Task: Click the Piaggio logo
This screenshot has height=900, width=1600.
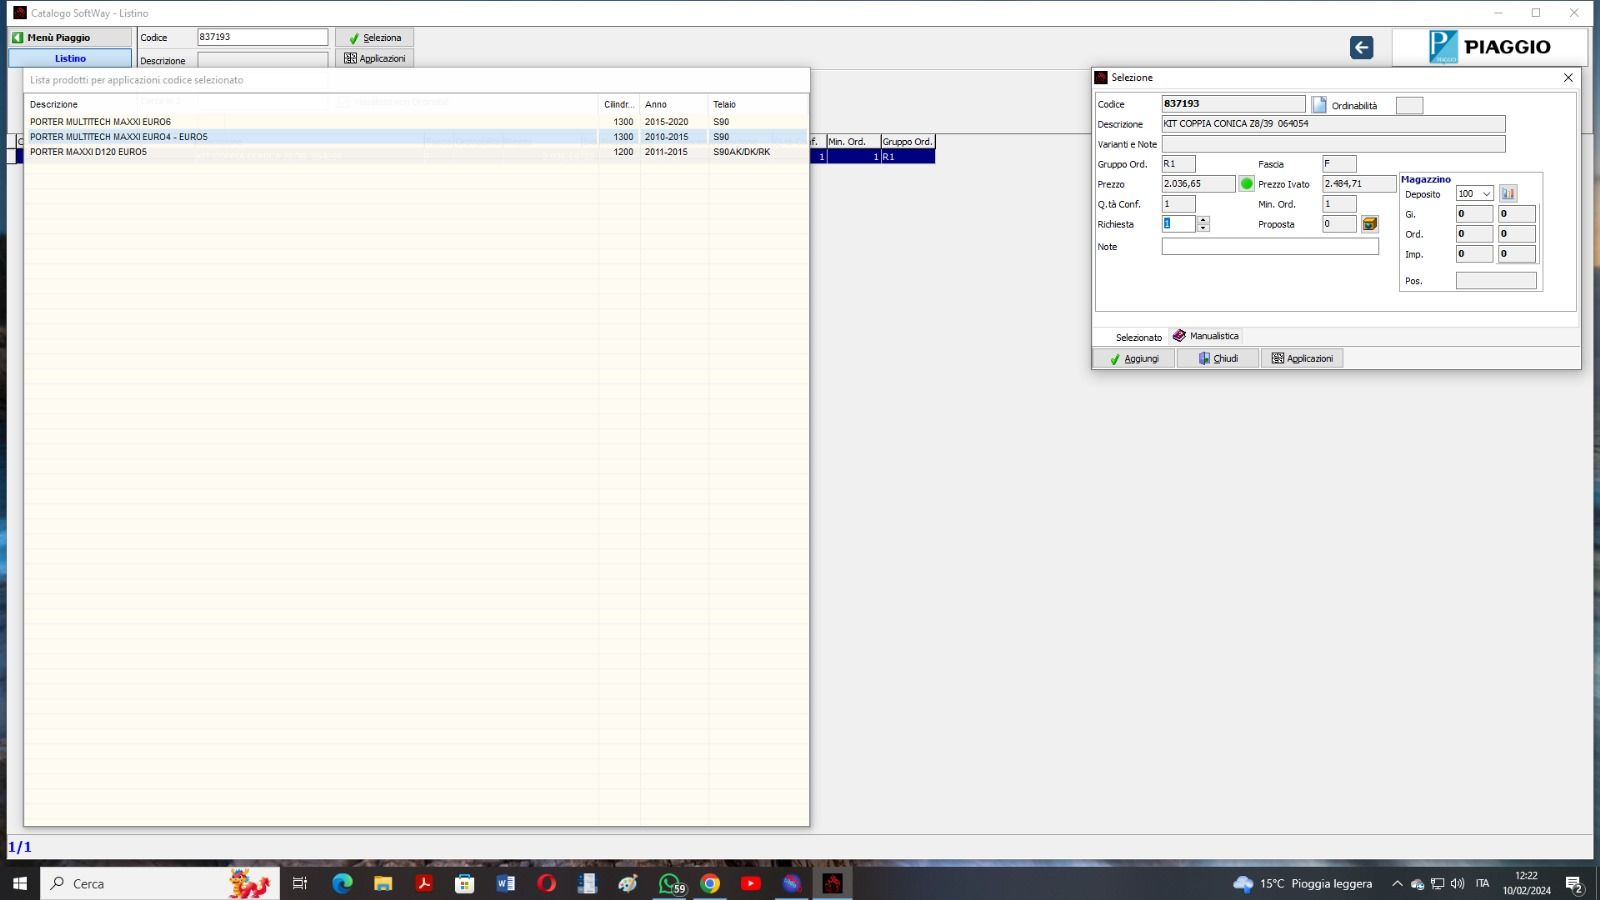Action: click(1489, 47)
